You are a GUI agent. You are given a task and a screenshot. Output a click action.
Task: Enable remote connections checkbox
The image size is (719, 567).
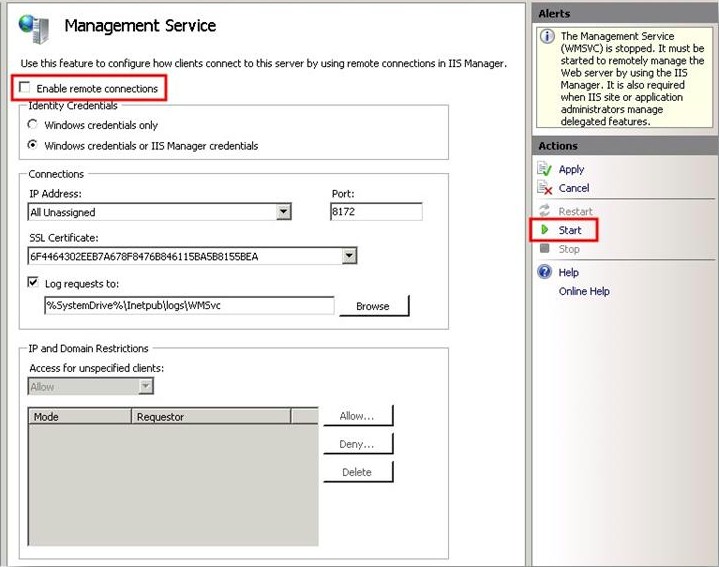click(24, 87)
